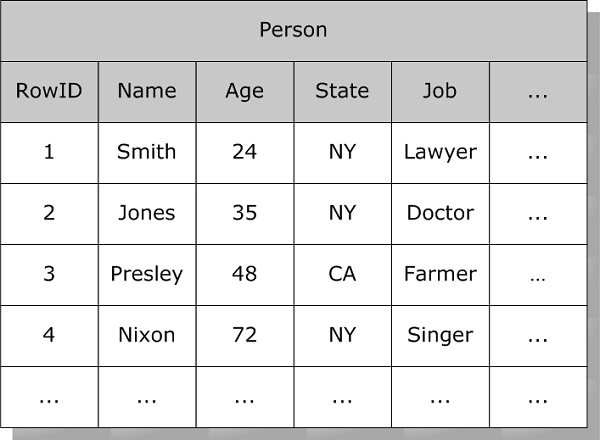
Task: Click the age 24 cell
Action: coord(244,152)
